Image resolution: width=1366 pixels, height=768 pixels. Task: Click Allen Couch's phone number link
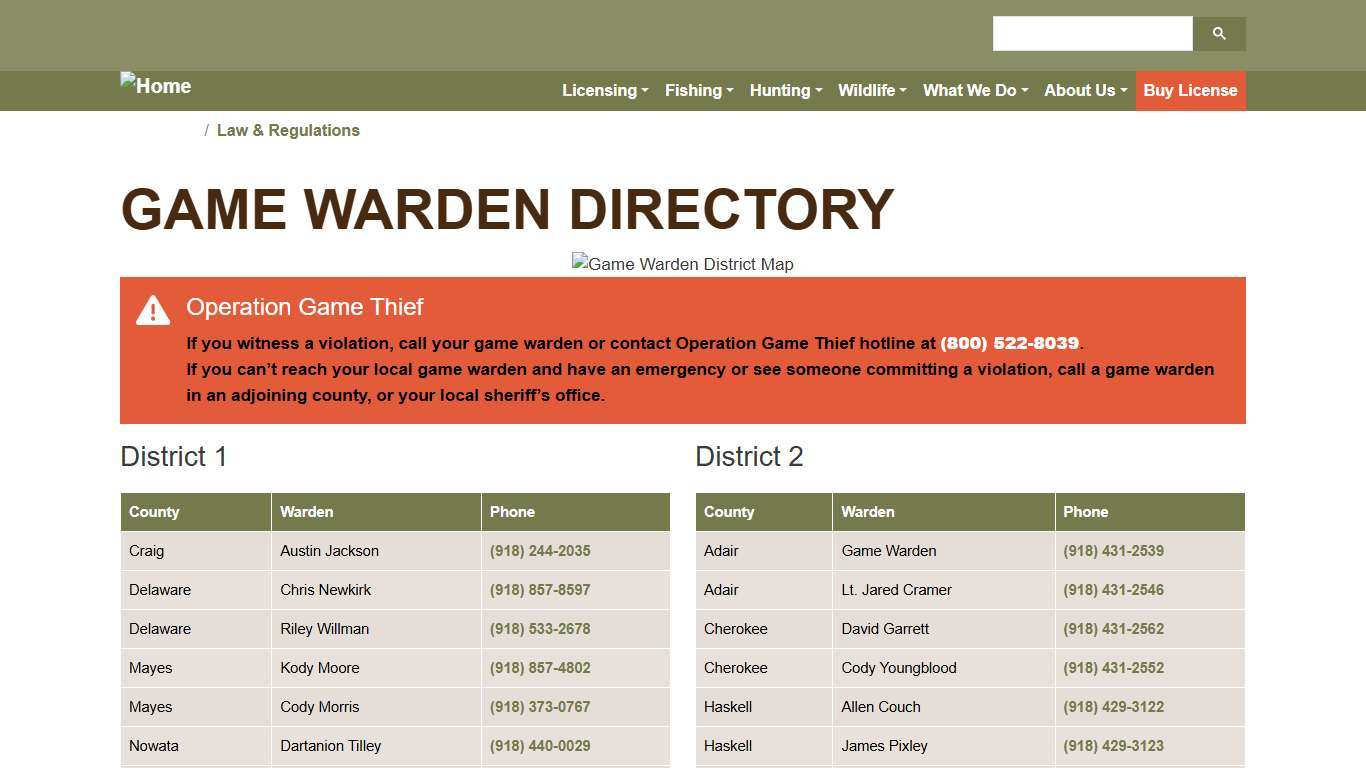(x=1113, y=707)
